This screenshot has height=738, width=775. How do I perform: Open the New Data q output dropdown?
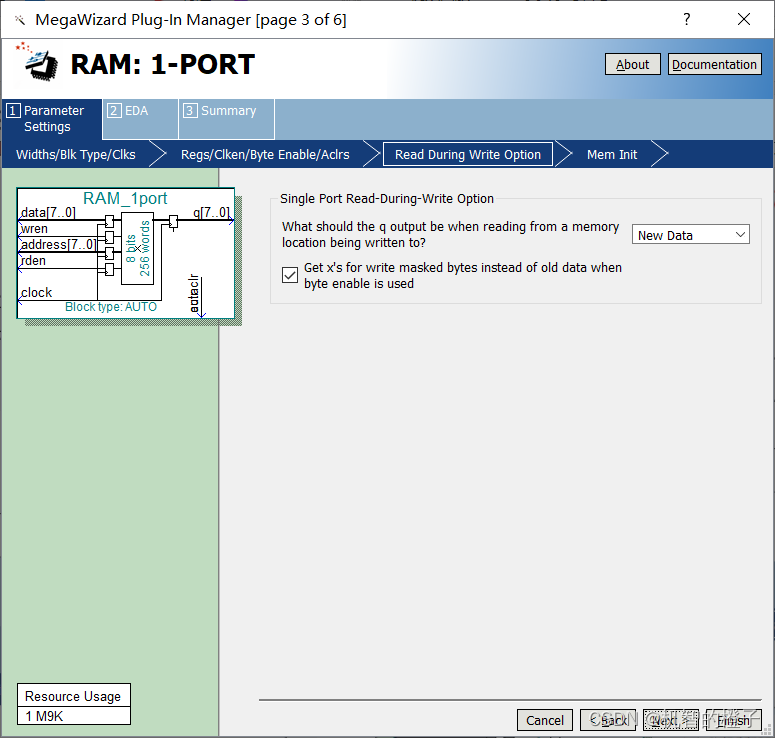pos(690,235)
